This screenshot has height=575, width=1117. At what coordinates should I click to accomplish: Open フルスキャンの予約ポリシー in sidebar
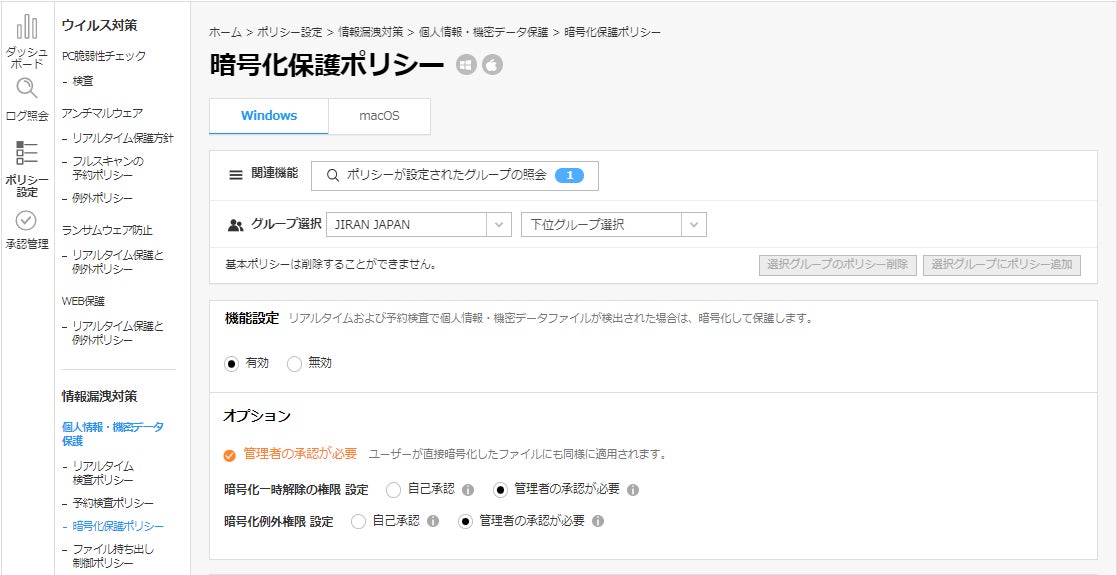coord(108,168)
